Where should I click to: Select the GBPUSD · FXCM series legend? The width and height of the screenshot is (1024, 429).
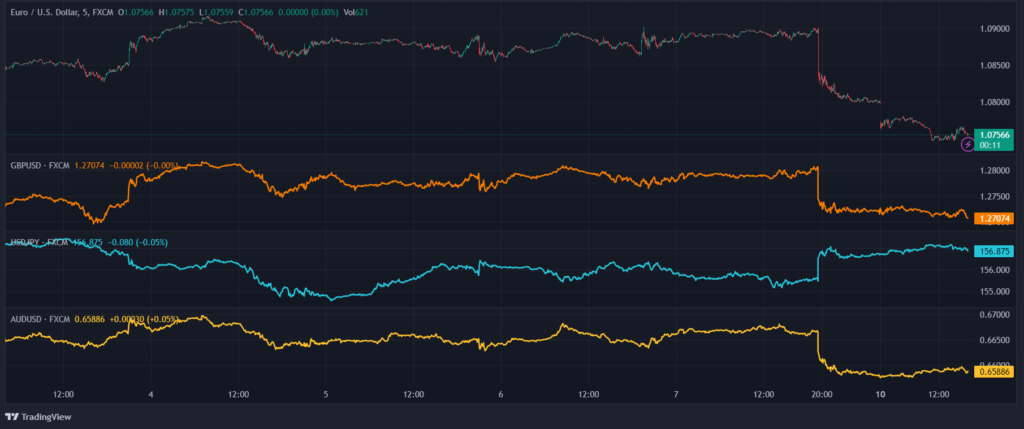[x=40, y=166]
